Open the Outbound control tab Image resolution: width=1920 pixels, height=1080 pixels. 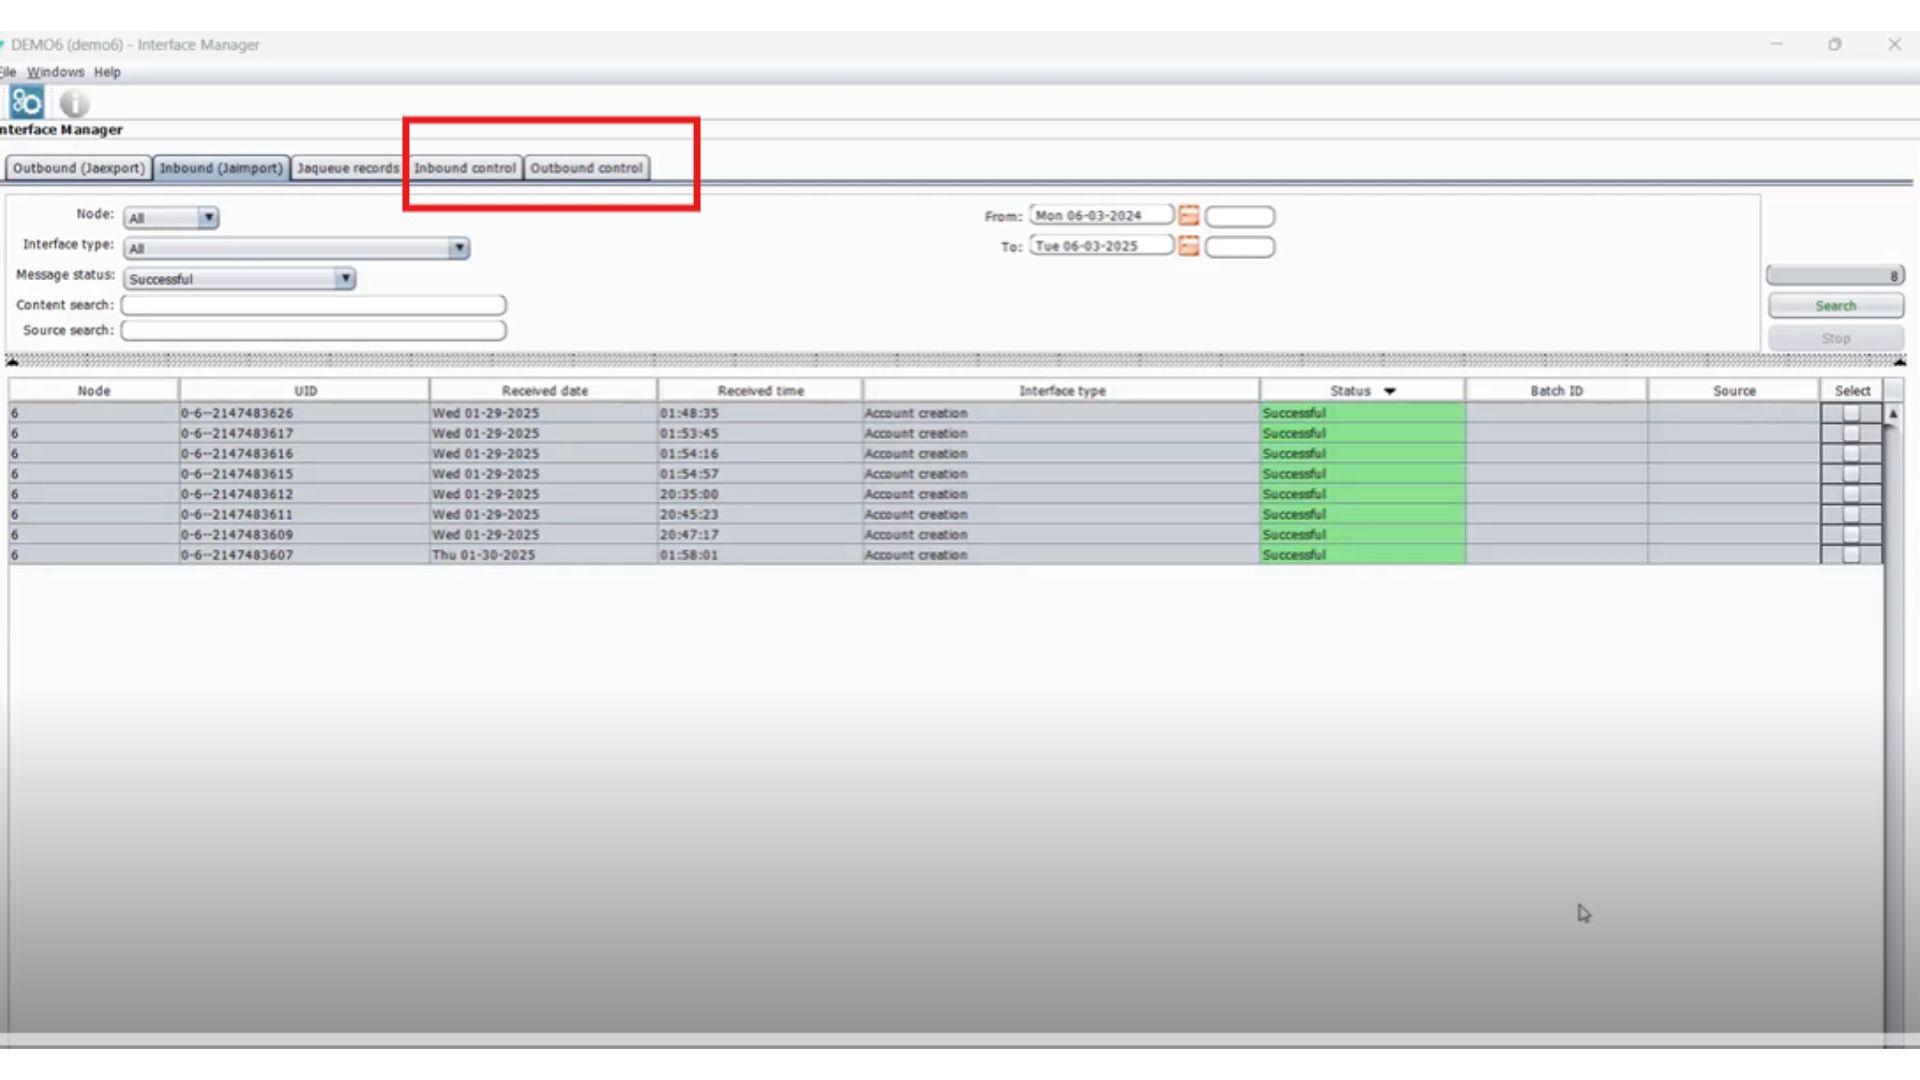586,168
